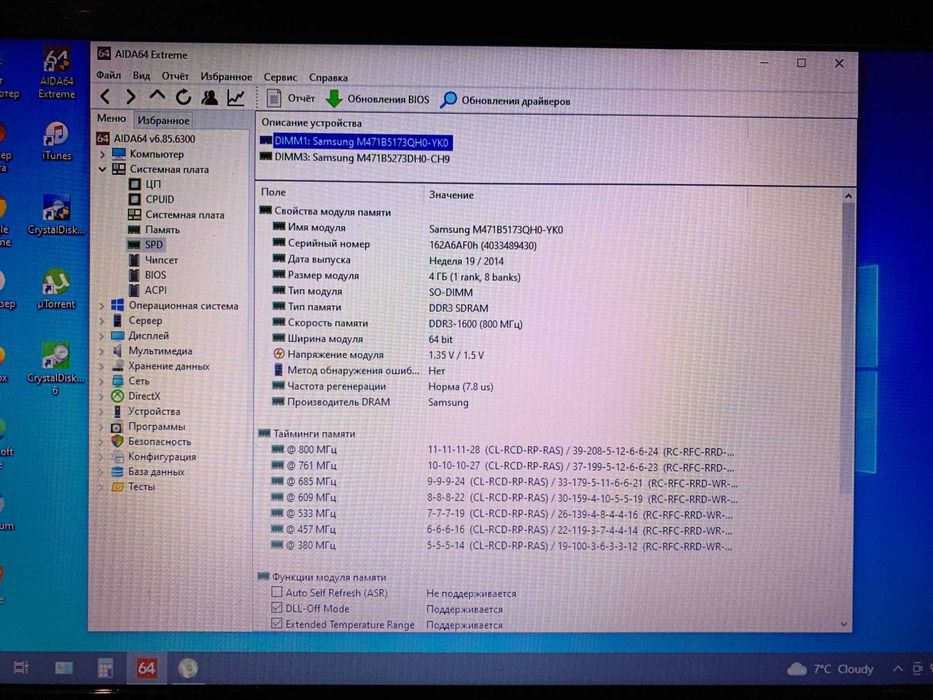The width and height of the screenshot is (933, 700).
Task: Click scrollbar down arrow in details pane
Action: pyautogui.click(x=844, y=624)
